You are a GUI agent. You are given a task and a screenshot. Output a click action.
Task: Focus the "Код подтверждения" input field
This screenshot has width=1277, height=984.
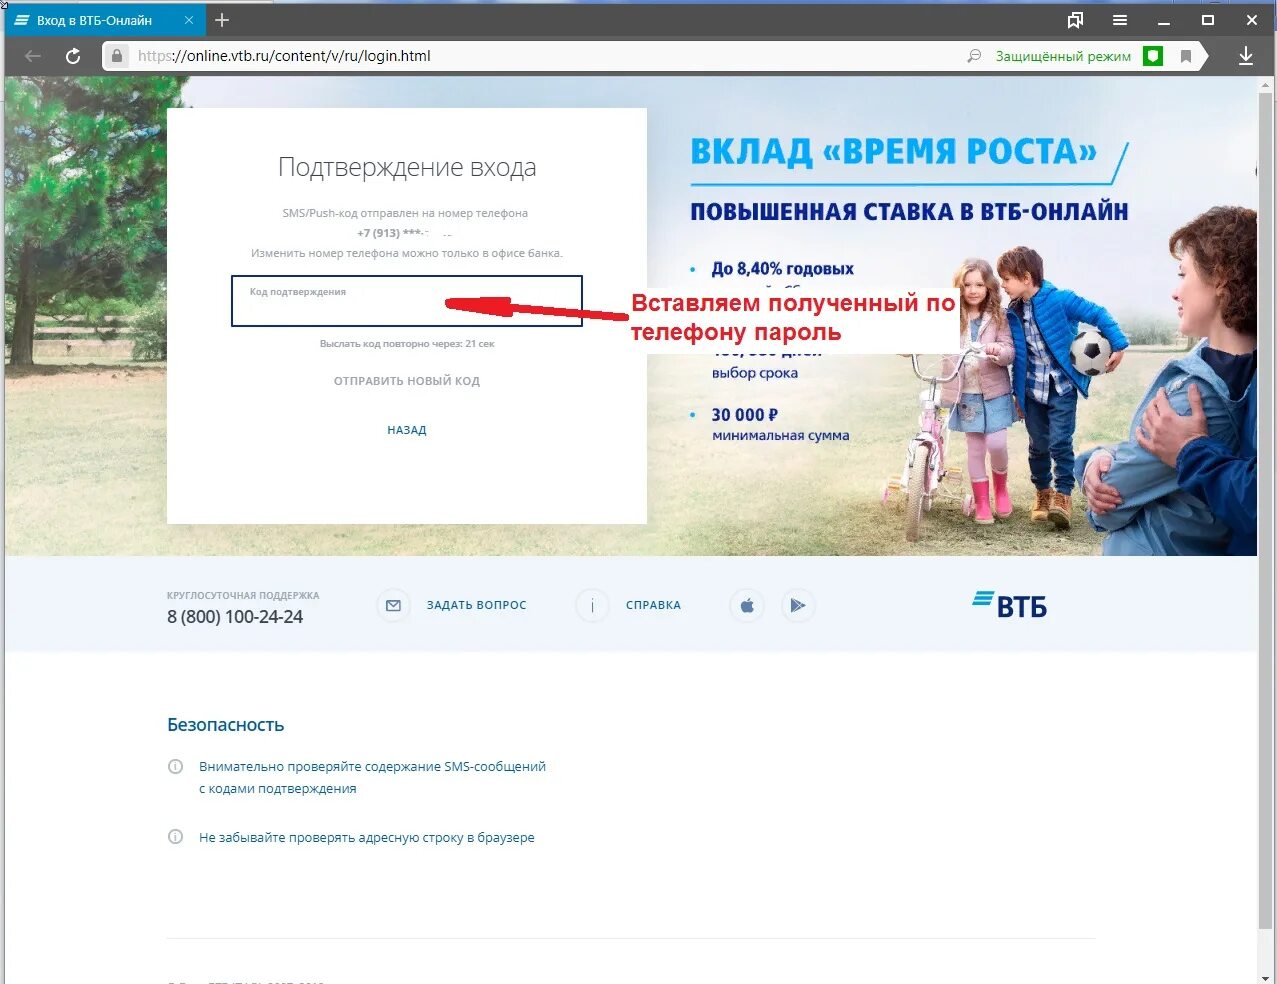coord(406,301)
